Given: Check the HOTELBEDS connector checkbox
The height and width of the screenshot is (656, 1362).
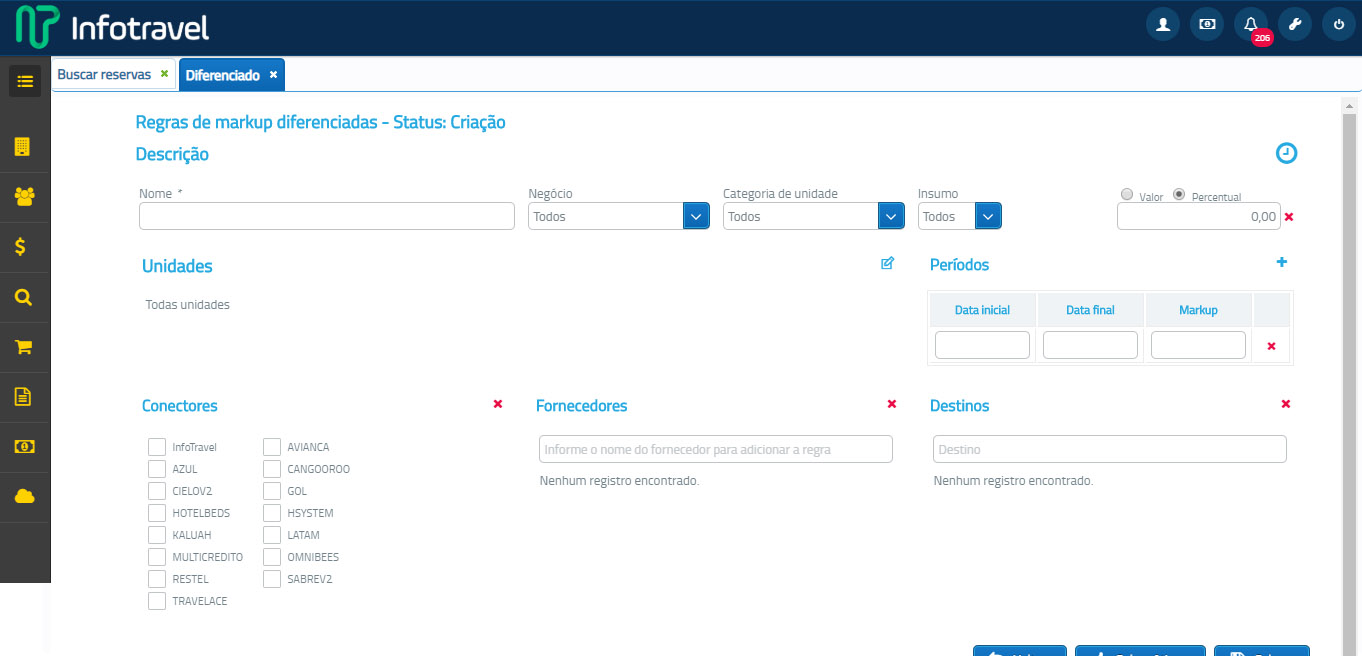Looking at the screenshot, I should click(x=157, y=513).
